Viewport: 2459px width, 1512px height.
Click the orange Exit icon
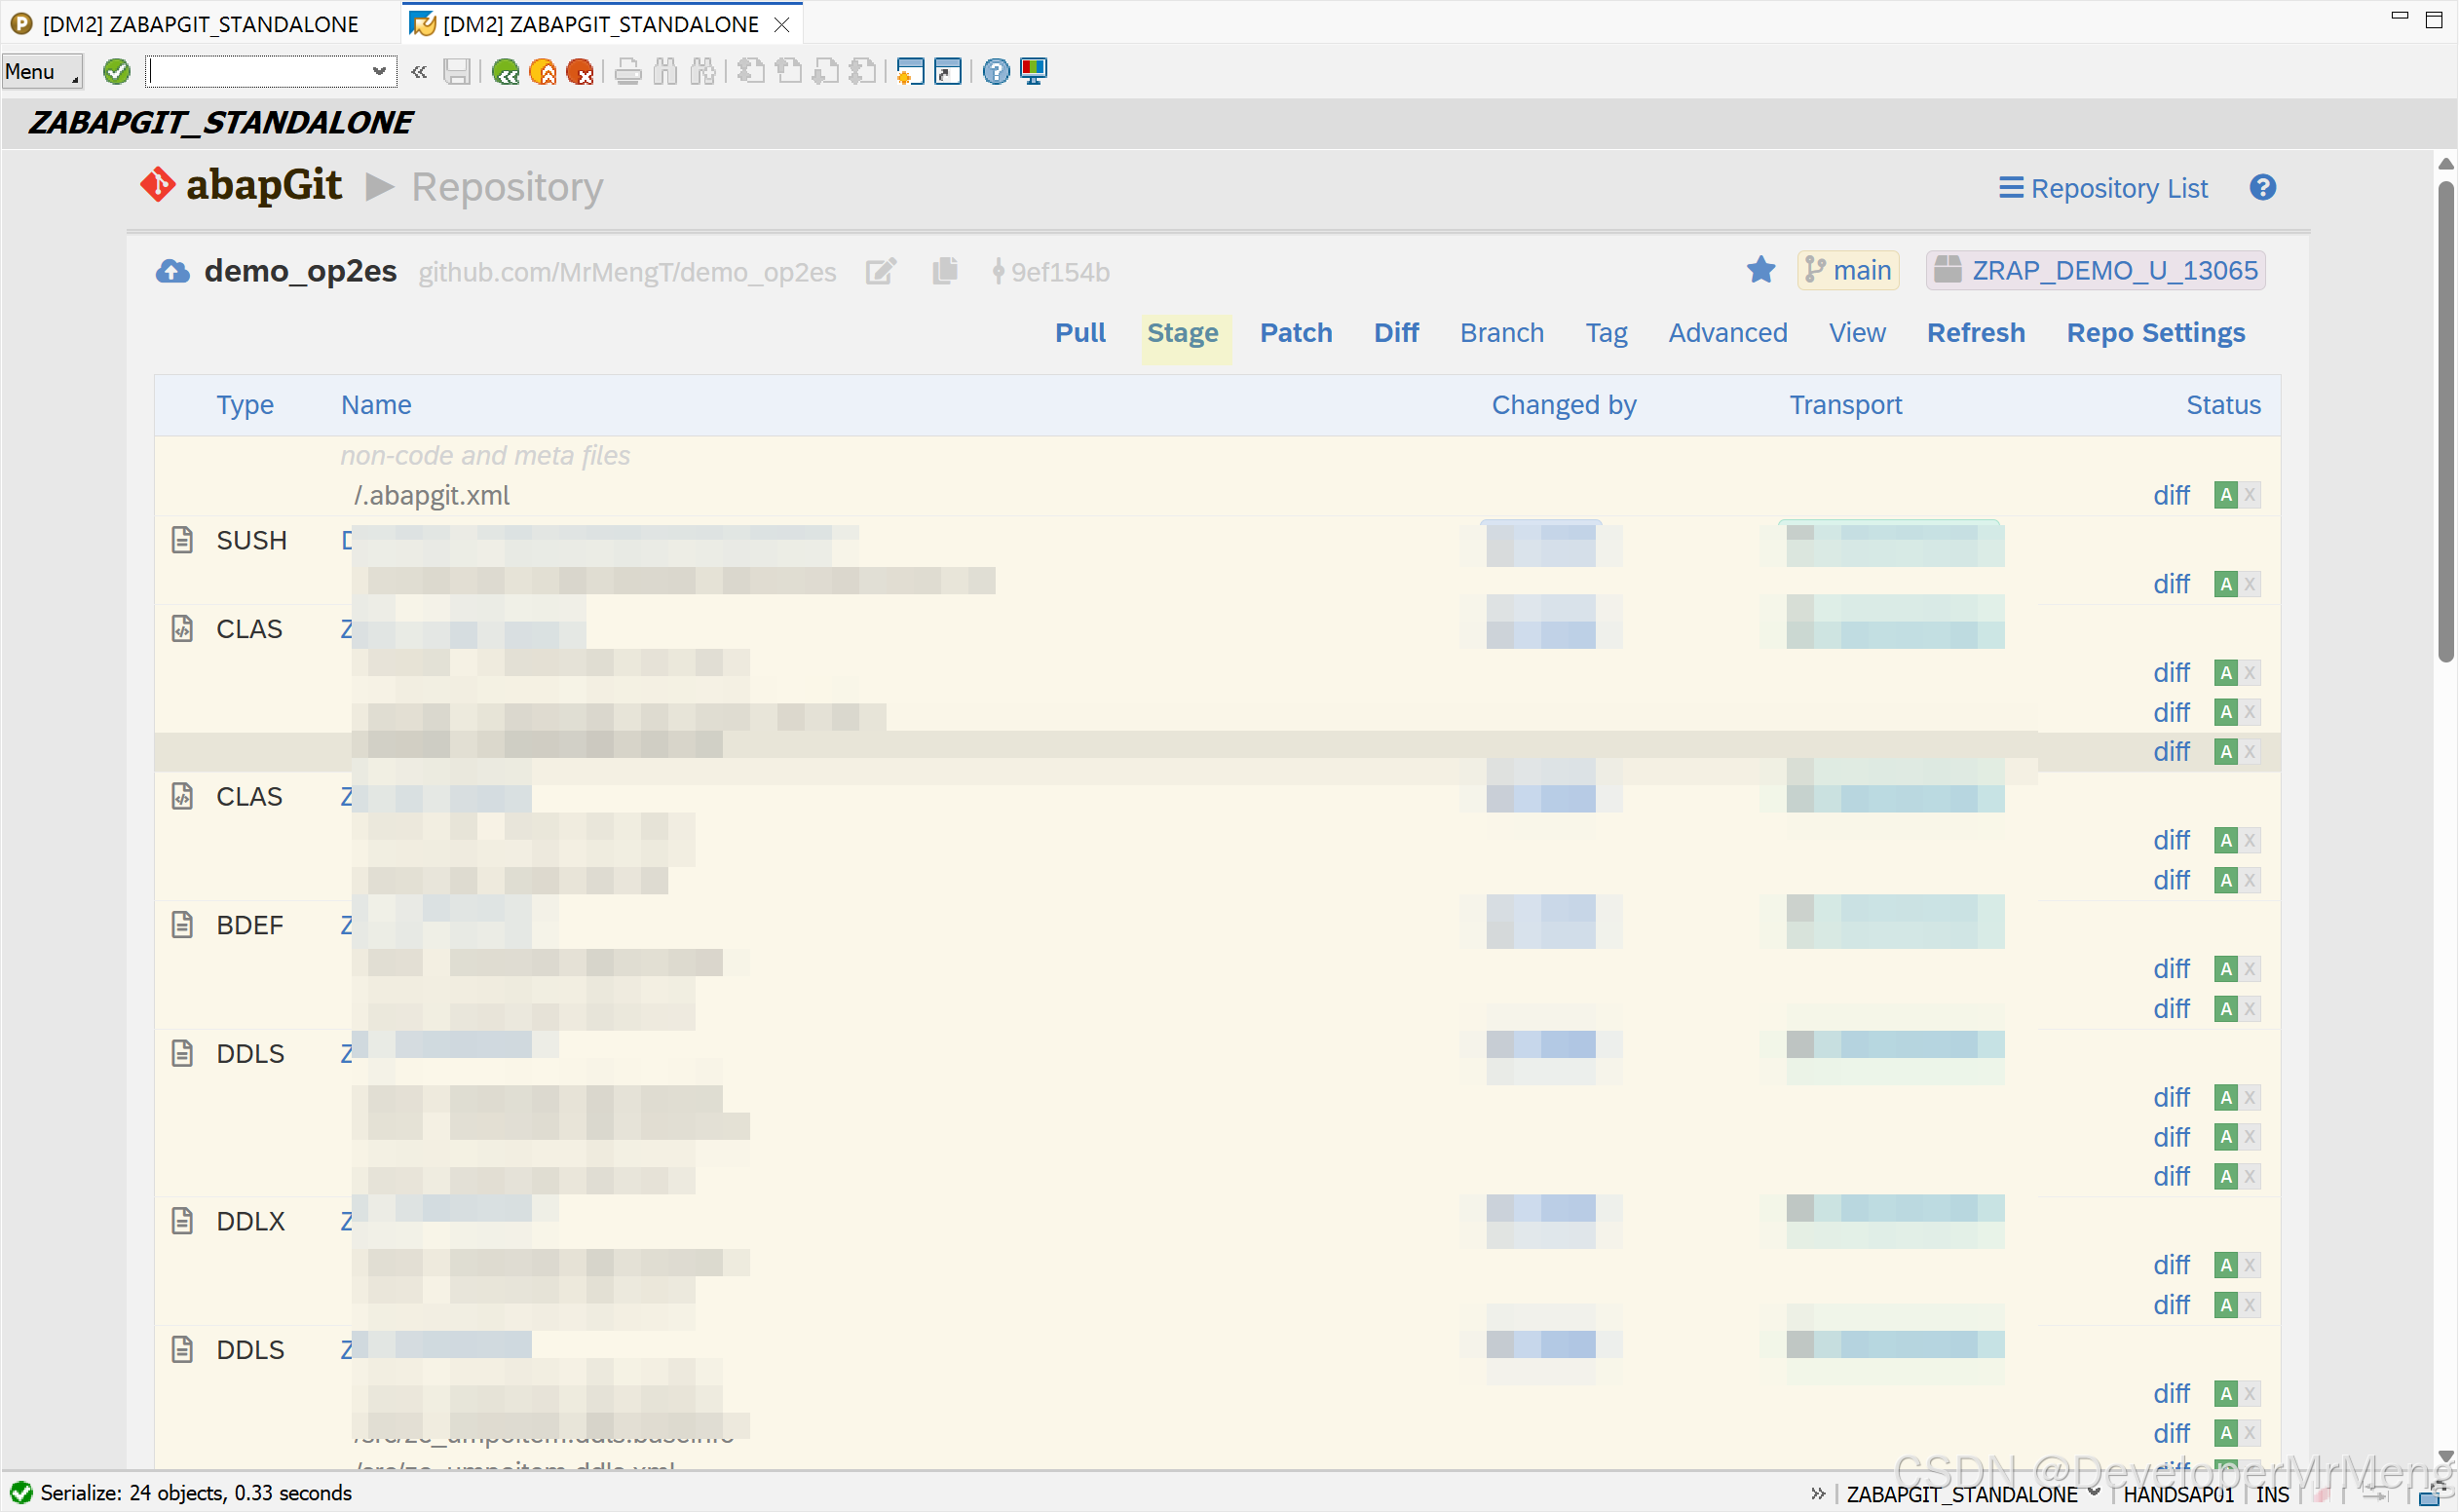pos(543,72)
